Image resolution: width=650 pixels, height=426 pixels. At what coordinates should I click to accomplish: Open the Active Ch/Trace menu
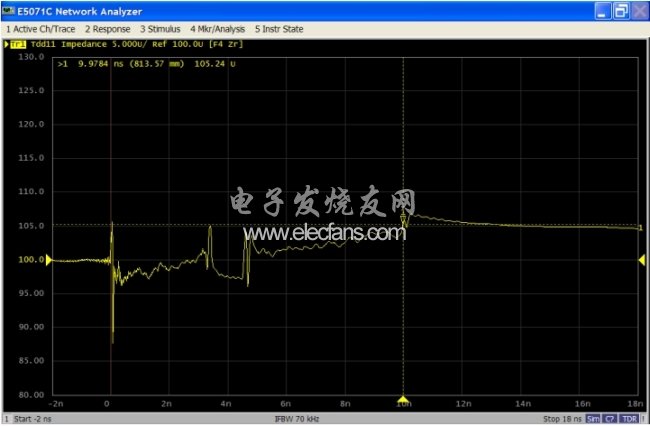coord(41,29)
